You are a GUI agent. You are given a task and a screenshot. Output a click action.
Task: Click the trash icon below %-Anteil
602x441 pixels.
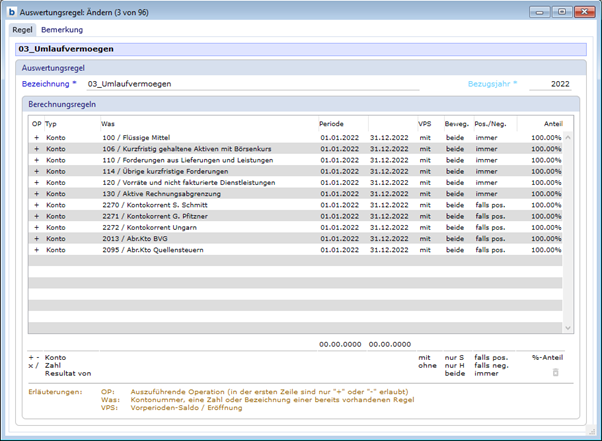[555, 372]
